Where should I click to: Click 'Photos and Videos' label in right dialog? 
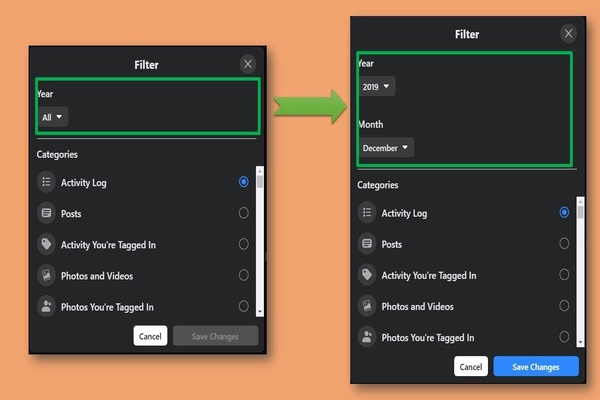click(417, 306)
